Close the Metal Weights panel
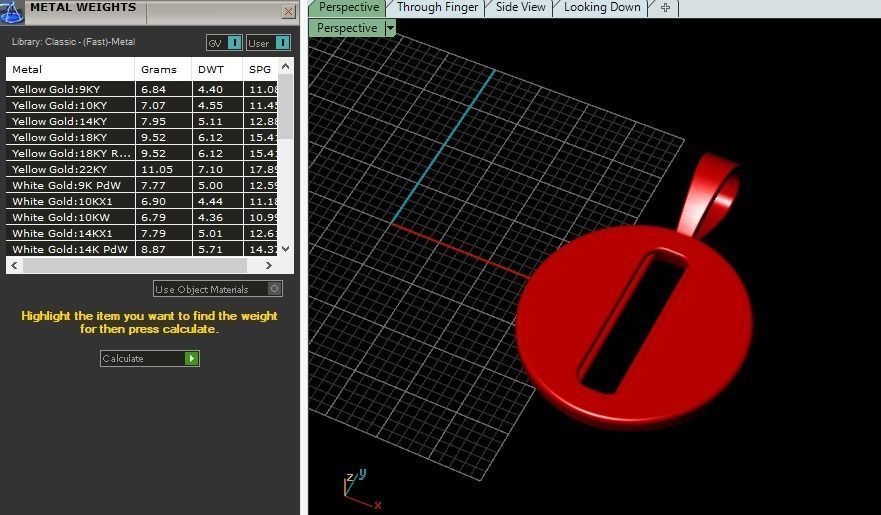Image resolution: width=881 pixels, height=515 pixels. tap(288, 11)
